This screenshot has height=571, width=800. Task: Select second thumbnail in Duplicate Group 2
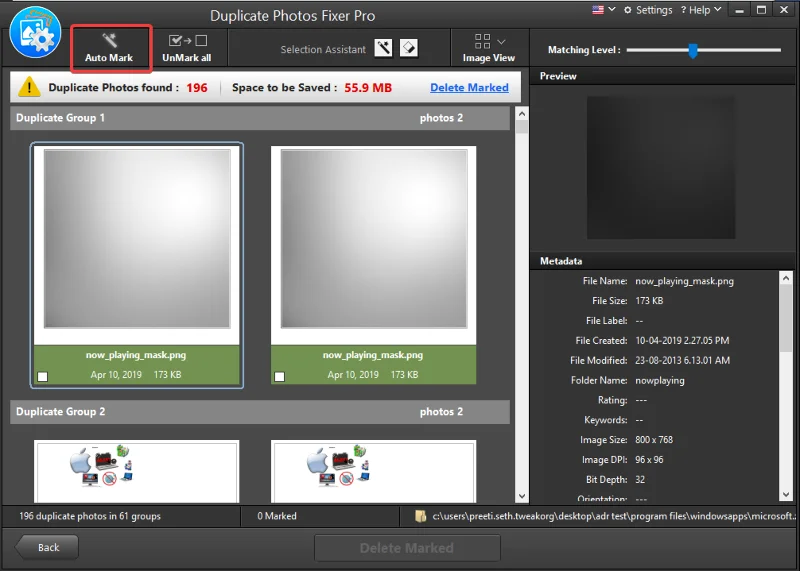[373, 471]
